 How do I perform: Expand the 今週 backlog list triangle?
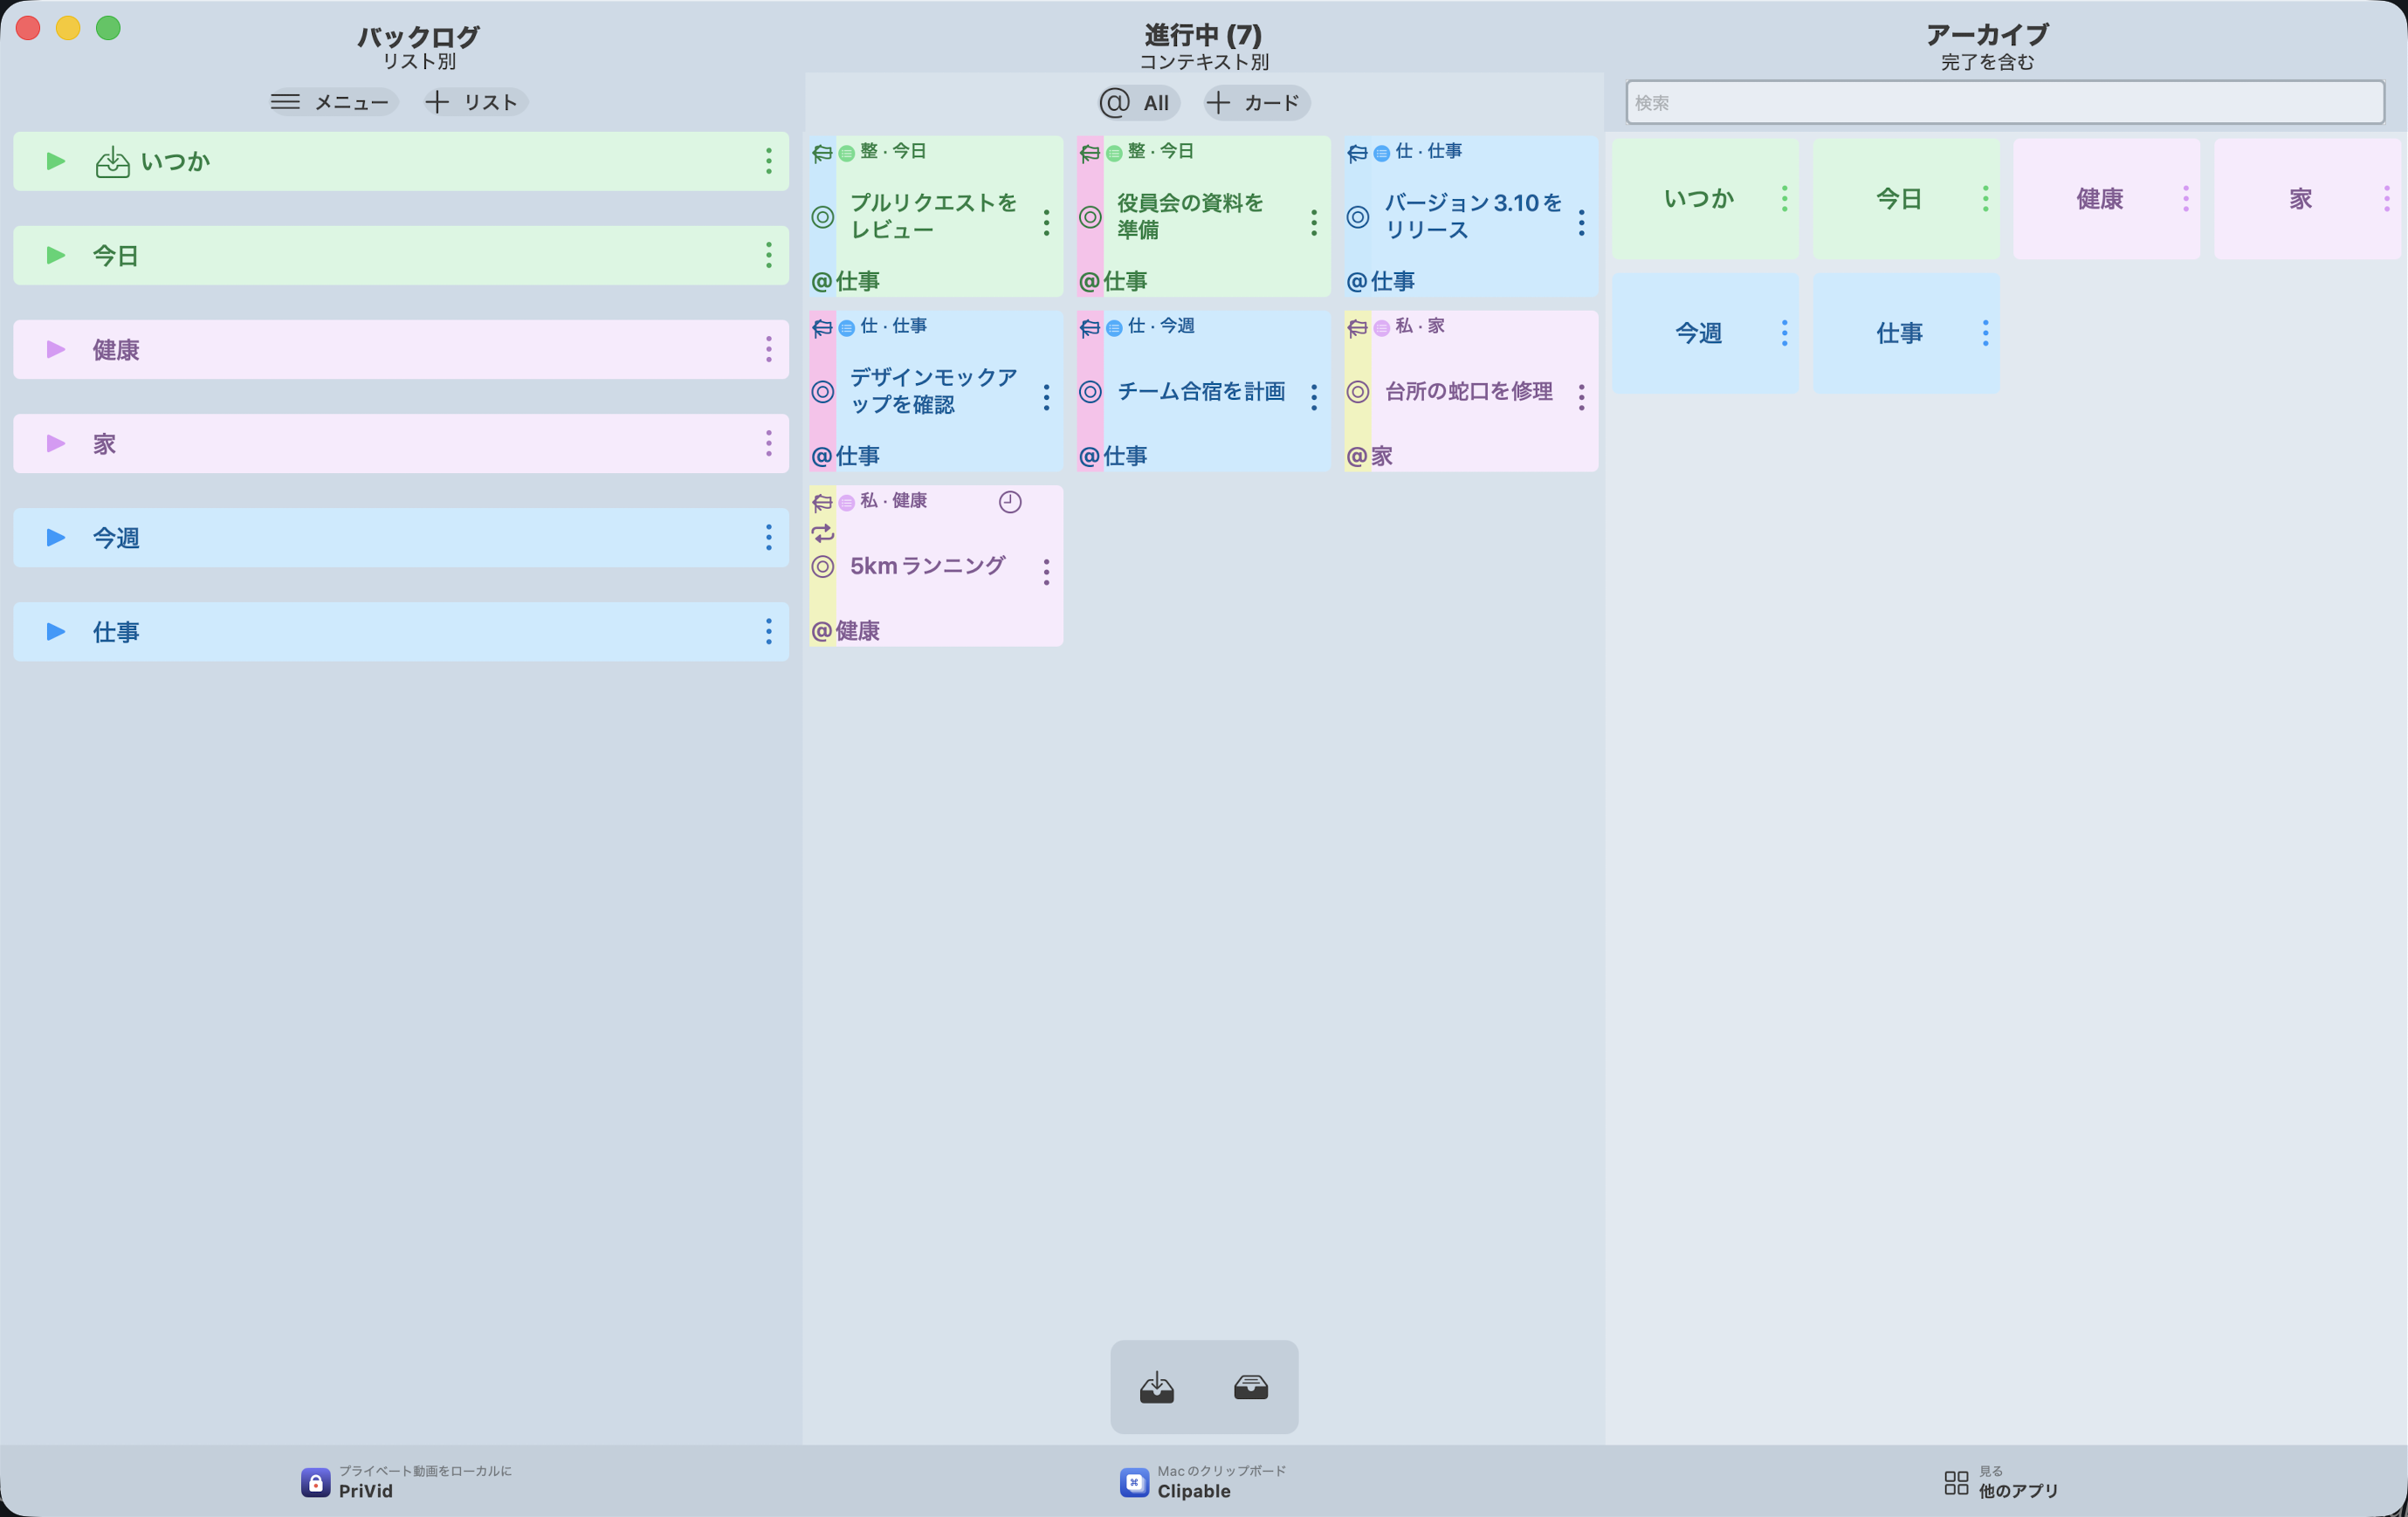[56, 537]
